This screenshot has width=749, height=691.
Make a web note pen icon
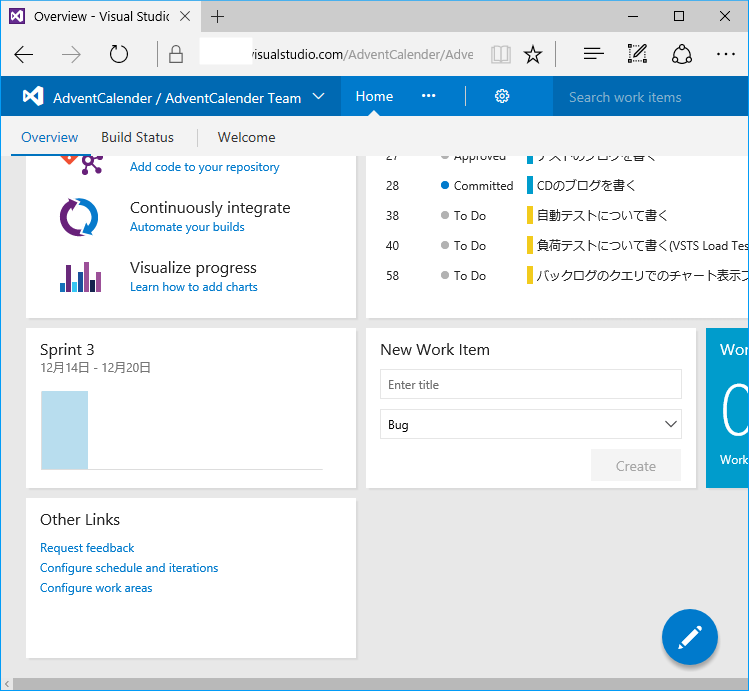tap(637, 54)
